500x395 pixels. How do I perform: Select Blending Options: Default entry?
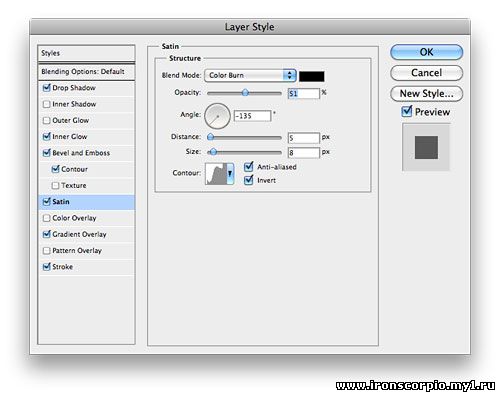click(86, 72)
